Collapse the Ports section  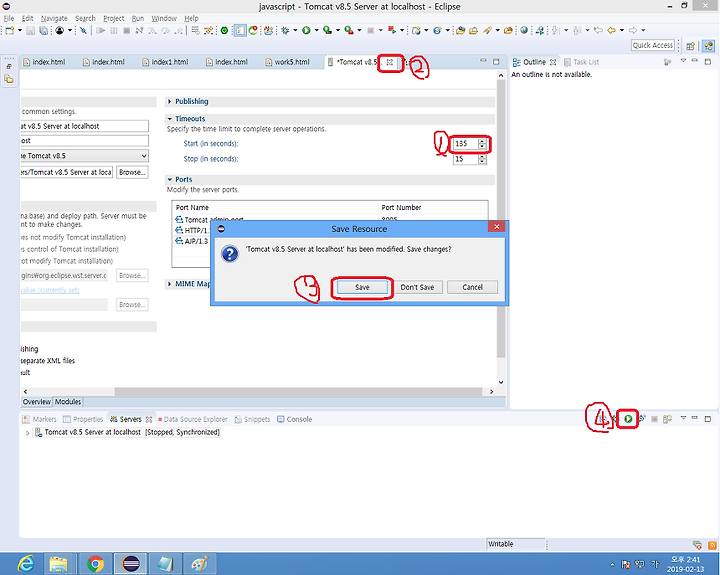click(169, 180)
